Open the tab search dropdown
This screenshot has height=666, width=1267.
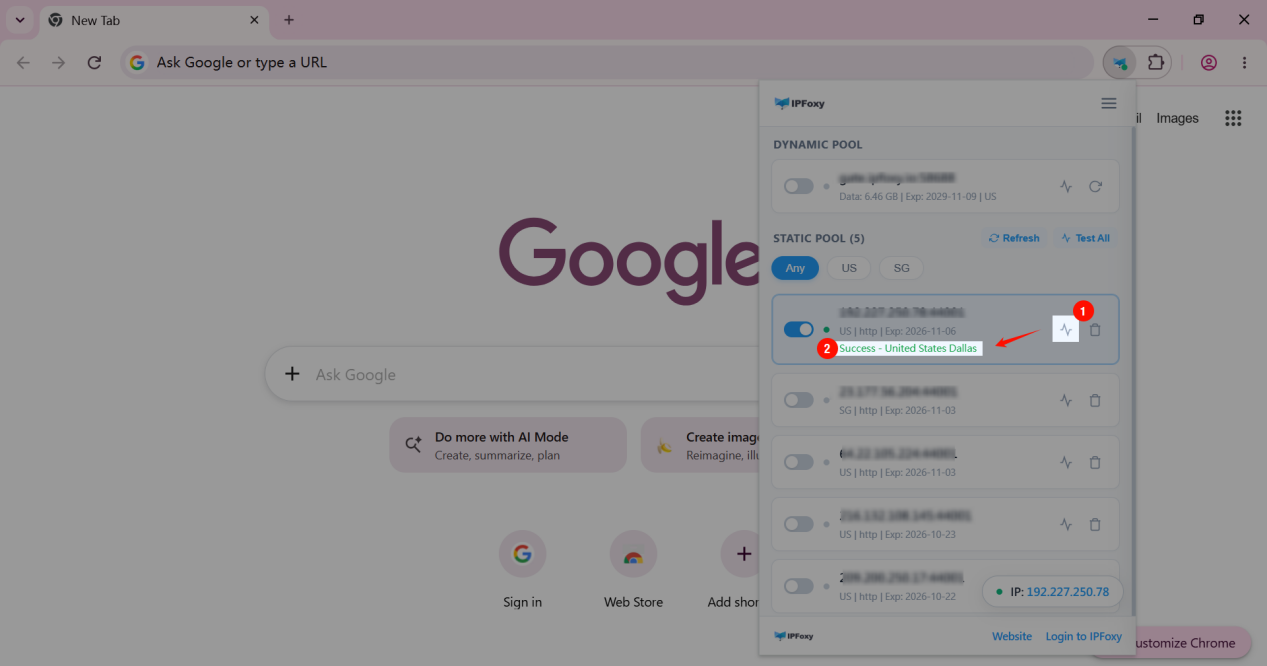[20, 20]
